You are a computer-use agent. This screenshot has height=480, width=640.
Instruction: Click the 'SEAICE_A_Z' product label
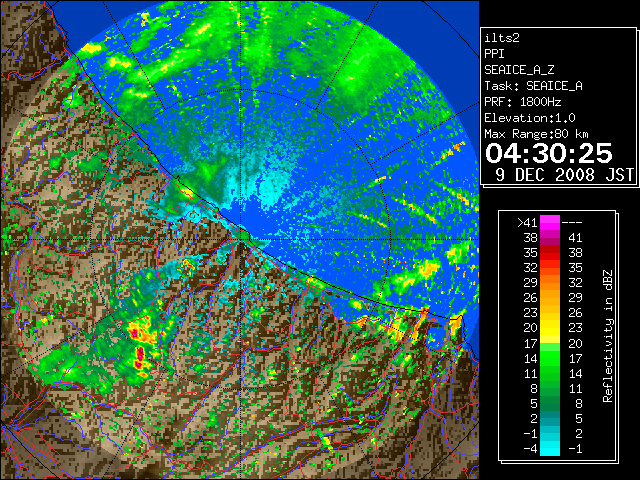click(519, 70)
